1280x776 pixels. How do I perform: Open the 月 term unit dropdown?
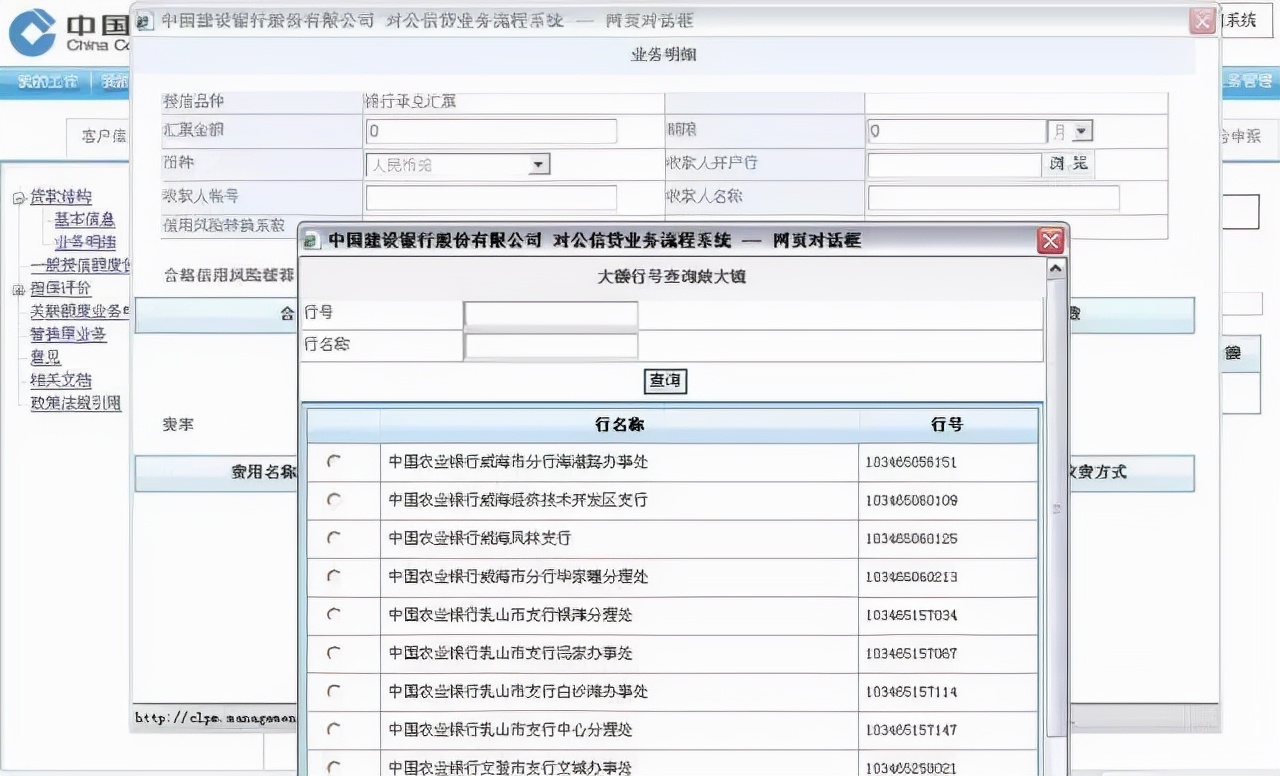[1082, 131]
